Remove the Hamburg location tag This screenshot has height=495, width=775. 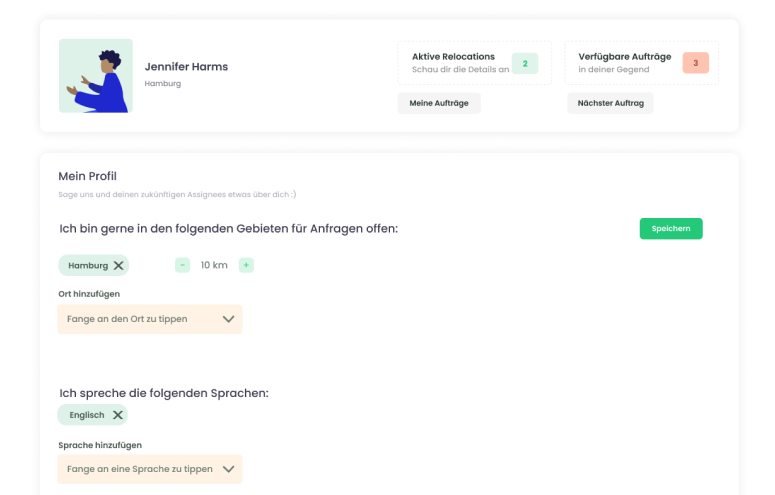pos(119,266)
